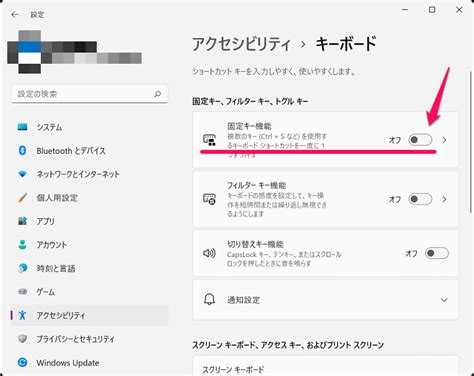Click the ゲーム controller icon
The width and height of the screenshot is (474, 376).
click(22, 292)
